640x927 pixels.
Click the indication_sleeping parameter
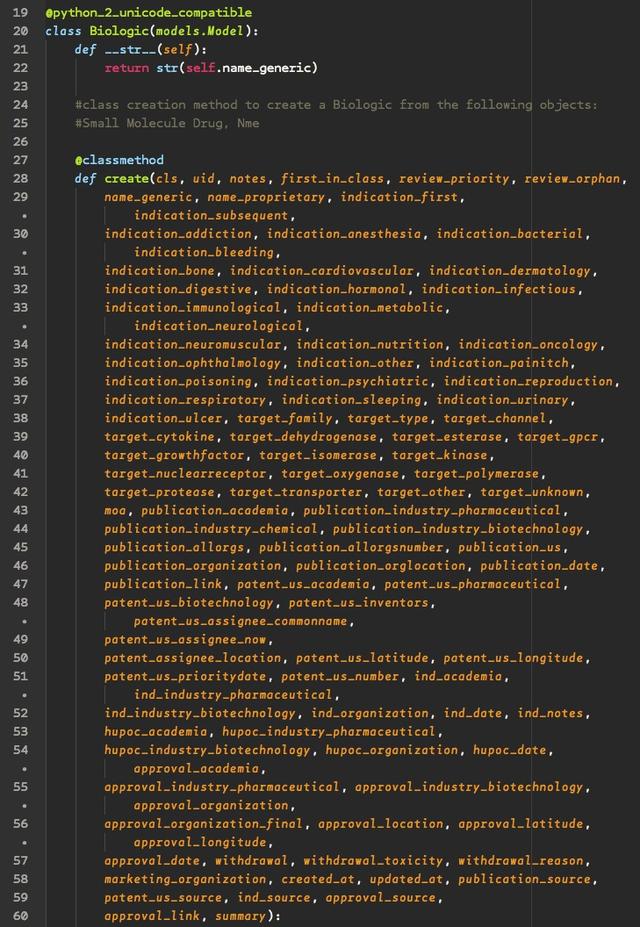tap(352, 400)
